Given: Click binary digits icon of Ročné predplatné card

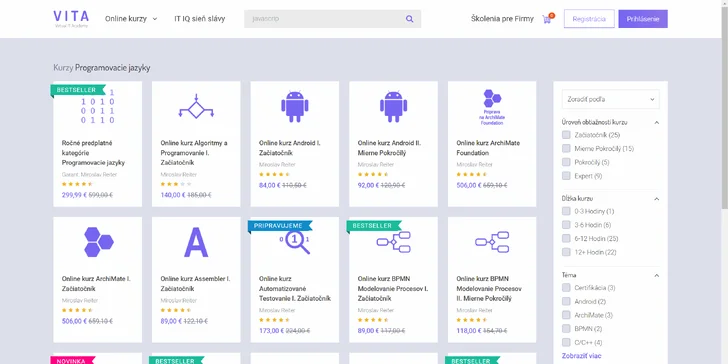Looking at the screenshot, I should coord(98,106).
